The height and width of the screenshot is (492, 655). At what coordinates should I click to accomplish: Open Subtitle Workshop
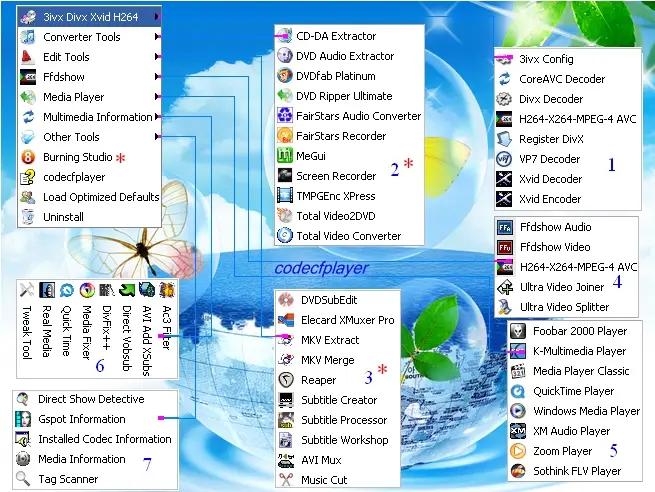click(338, 440)
